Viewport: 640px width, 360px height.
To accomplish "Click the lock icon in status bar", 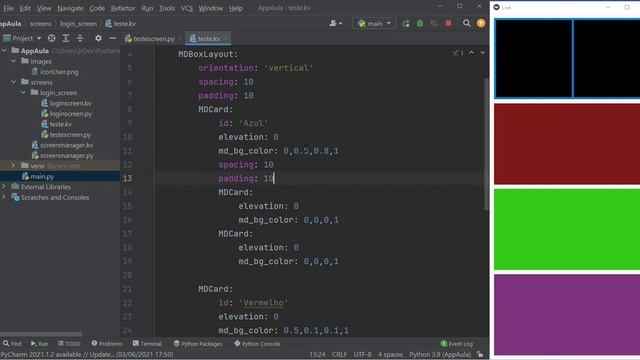I will (x=480, y=354).
